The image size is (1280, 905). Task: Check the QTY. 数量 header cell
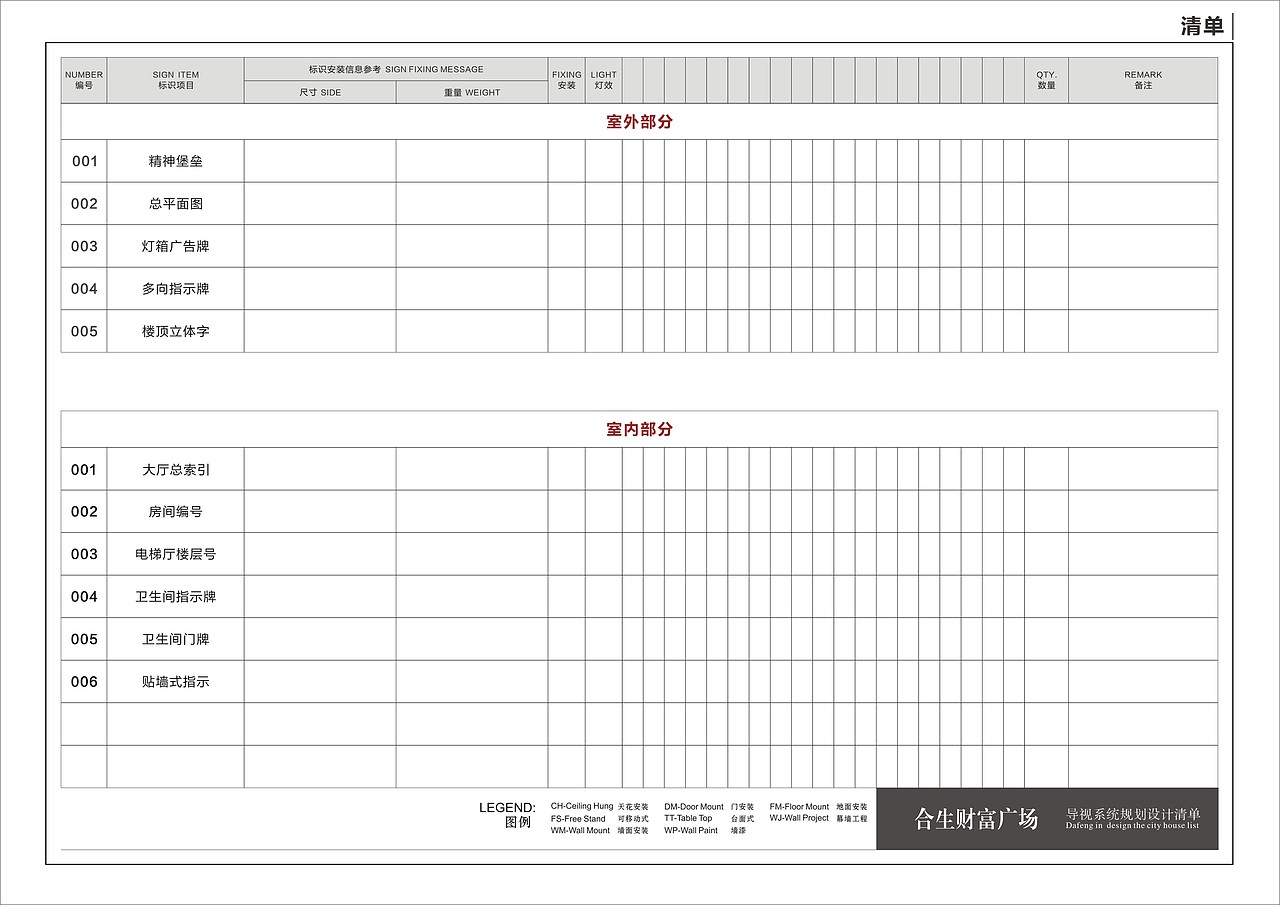[1044, 79]
